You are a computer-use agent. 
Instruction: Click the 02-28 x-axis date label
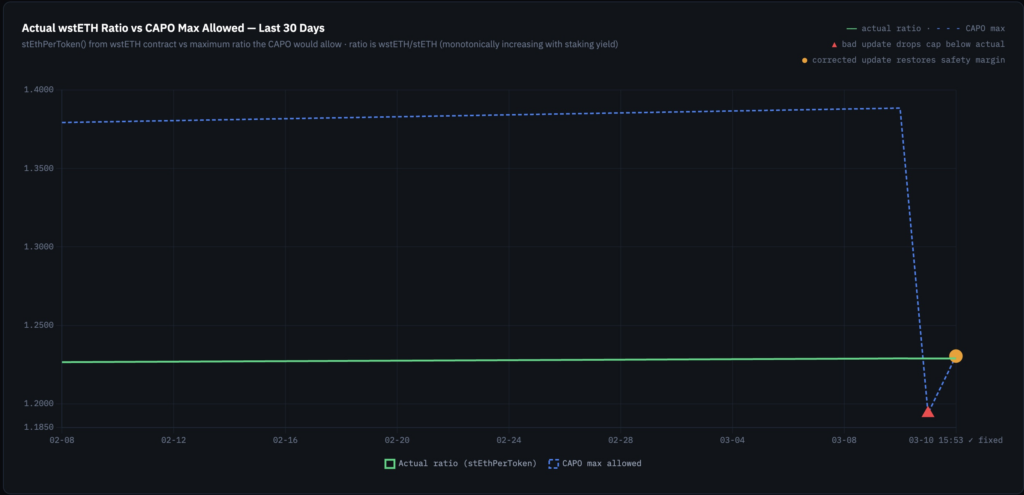pyautogui.click(x=620, y=440)
